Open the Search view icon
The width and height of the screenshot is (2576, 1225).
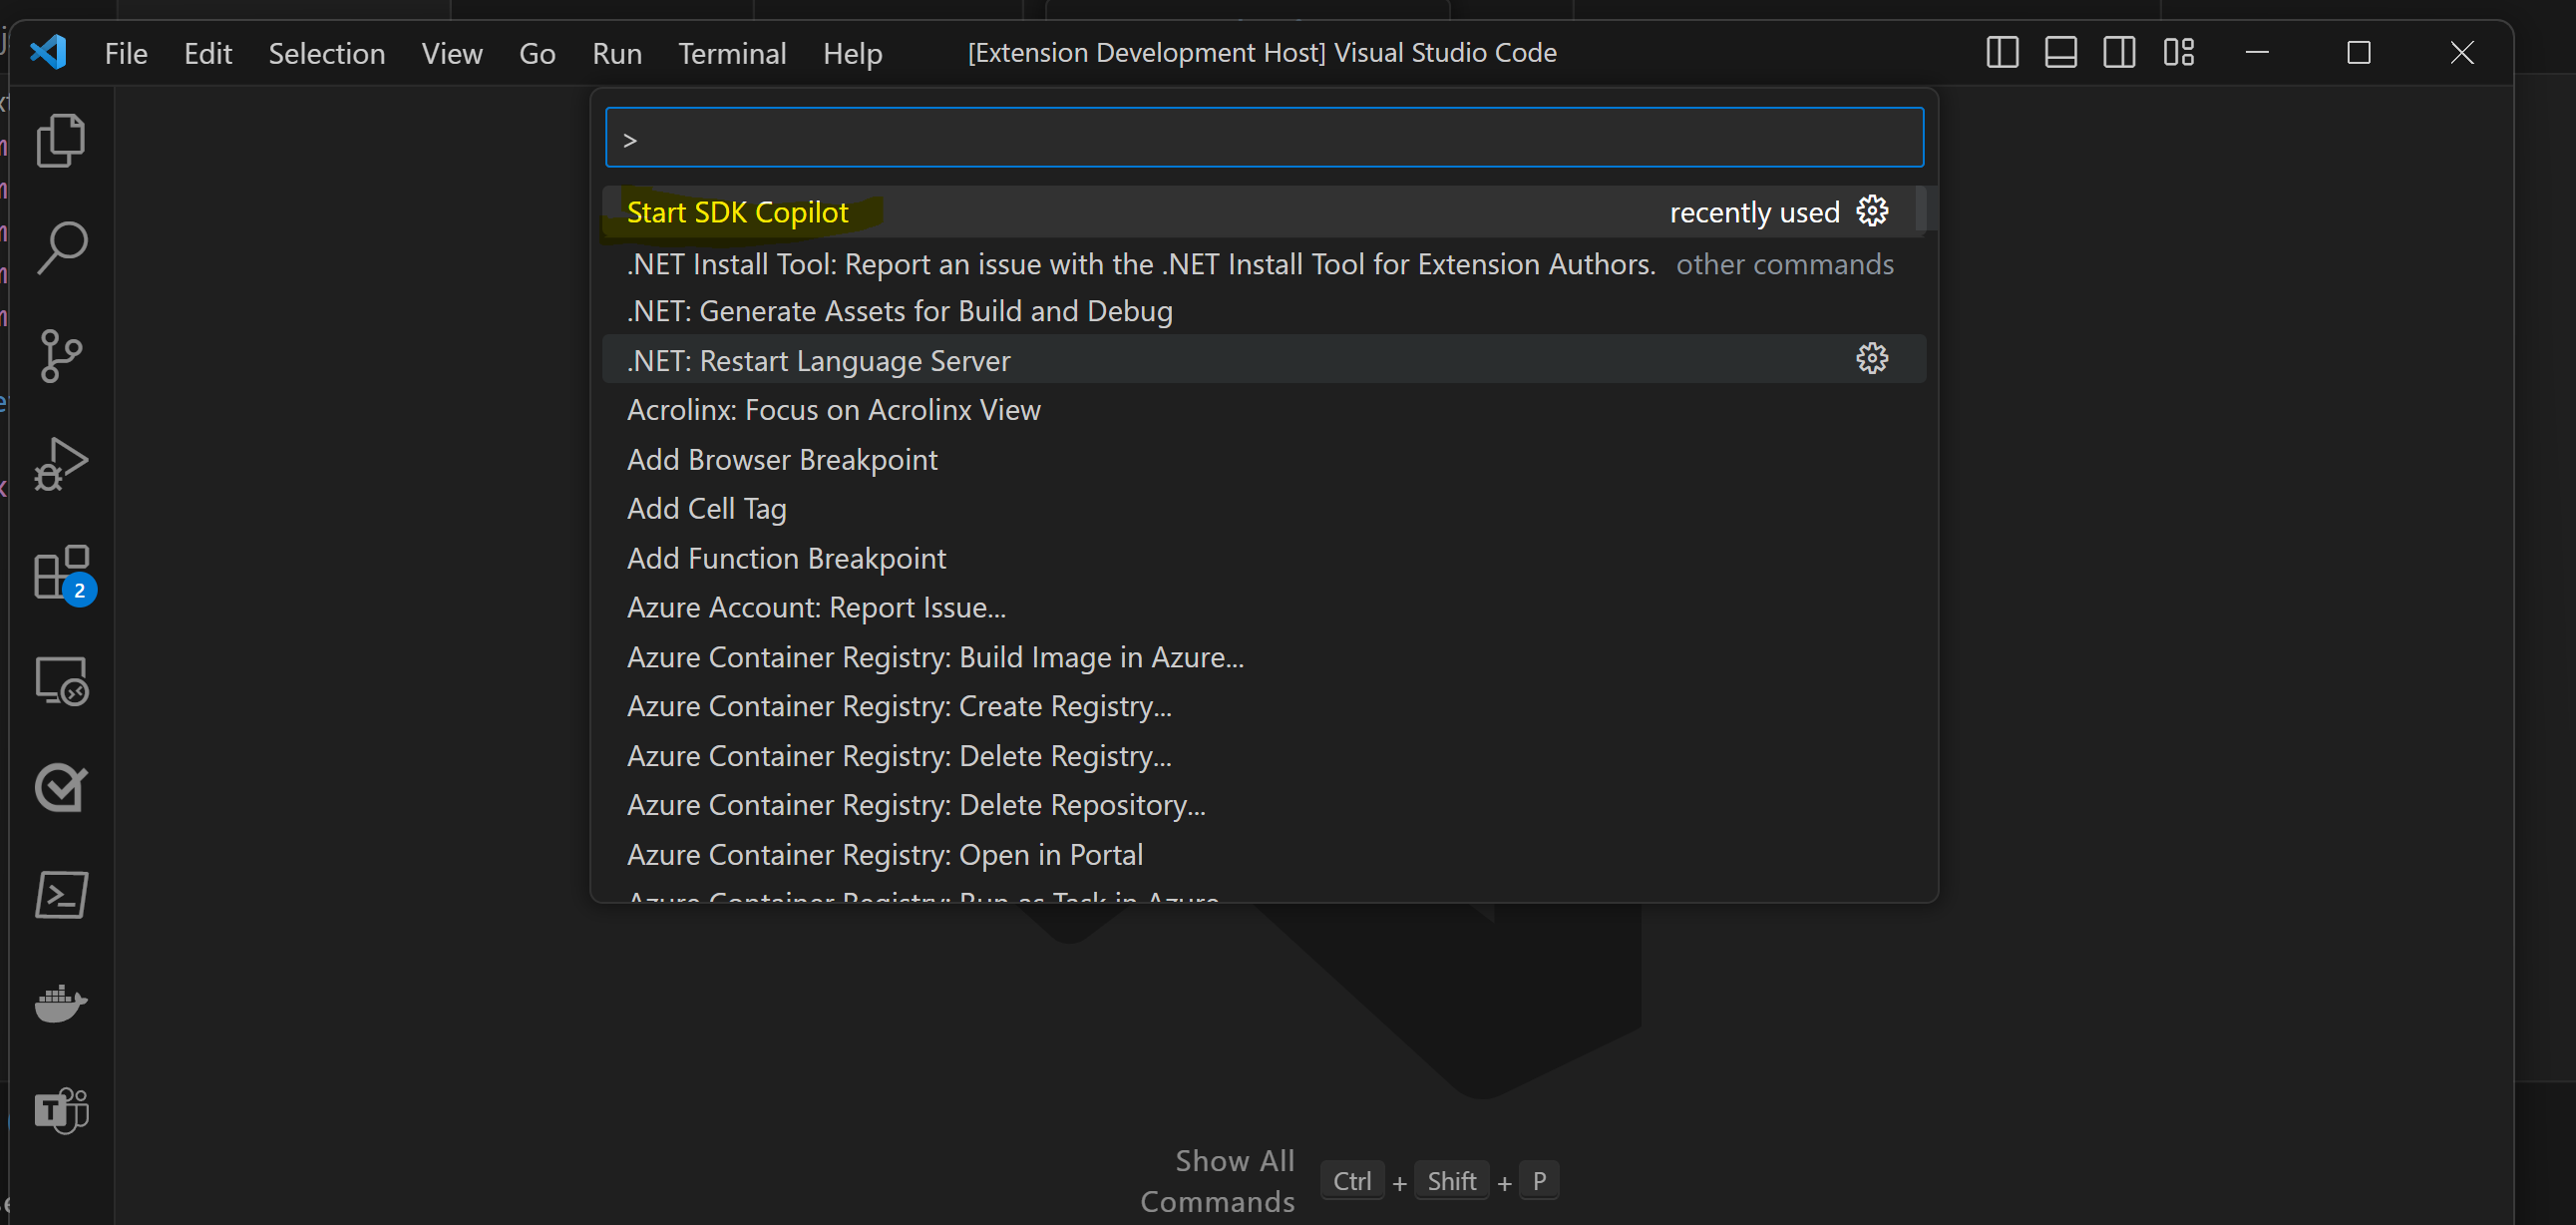tap(61, 248)
